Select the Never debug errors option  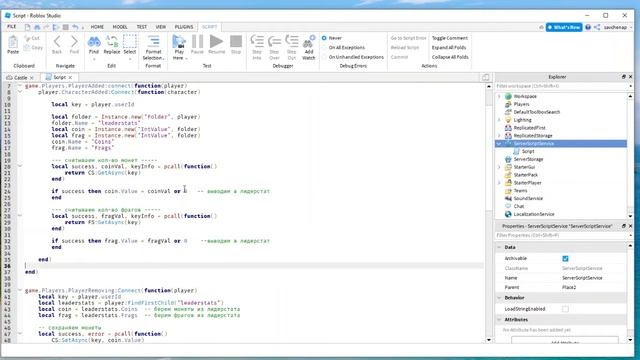point(324,38)
